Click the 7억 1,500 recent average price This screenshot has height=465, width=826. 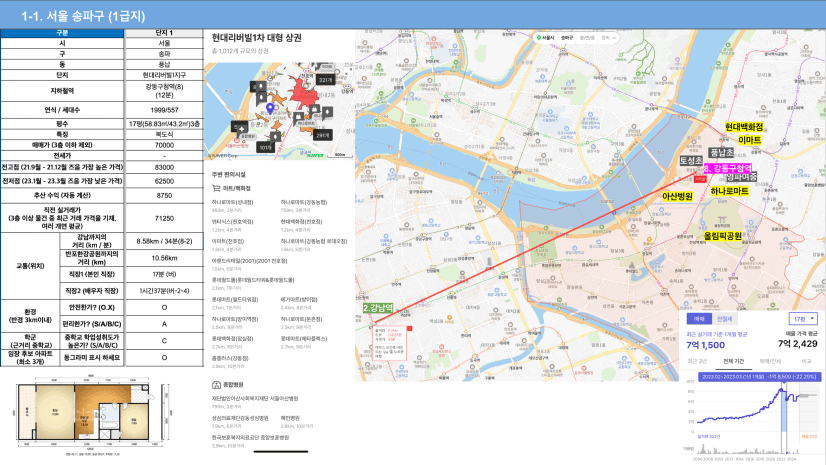click(x=705, y=345)
